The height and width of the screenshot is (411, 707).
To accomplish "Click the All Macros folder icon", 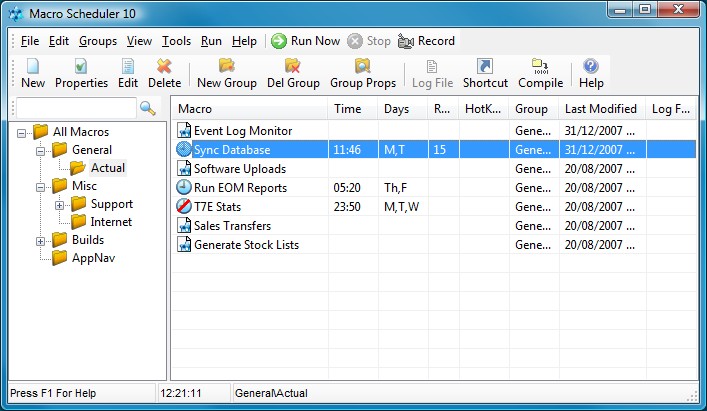I will pyautogui.click(x=41, y=132).
